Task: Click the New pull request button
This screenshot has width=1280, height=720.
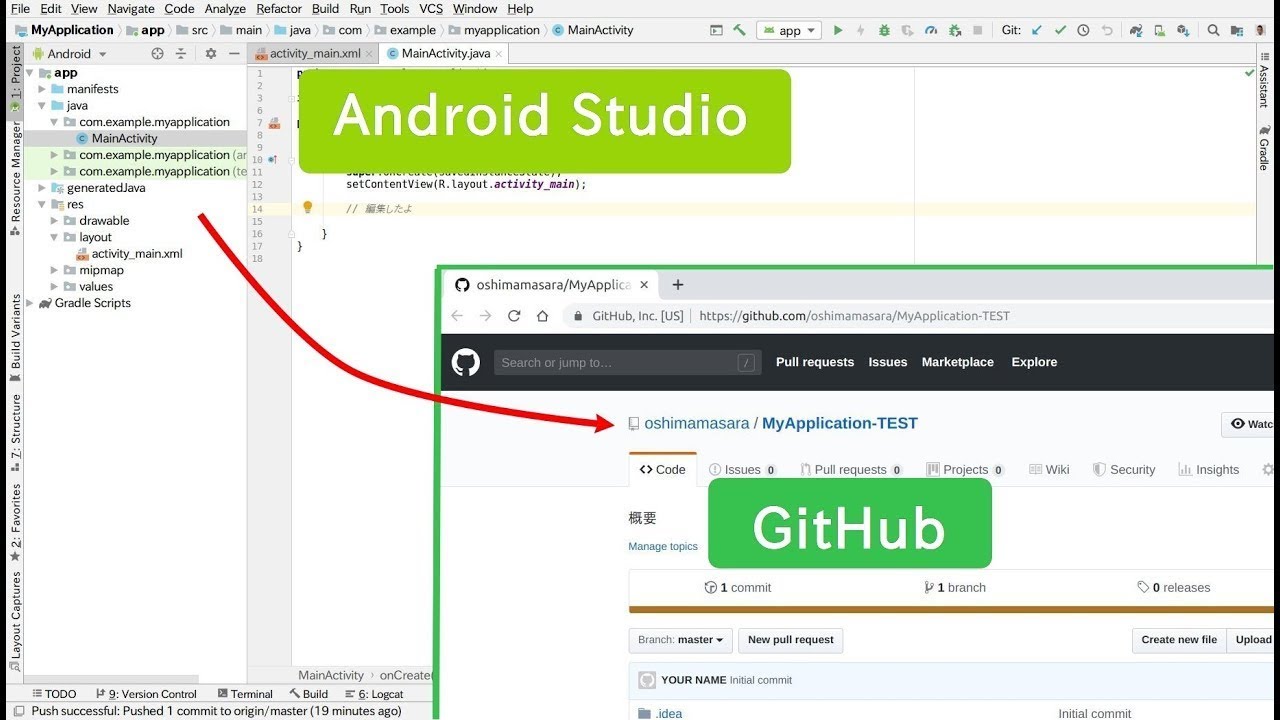Action: tap(791, 640)
